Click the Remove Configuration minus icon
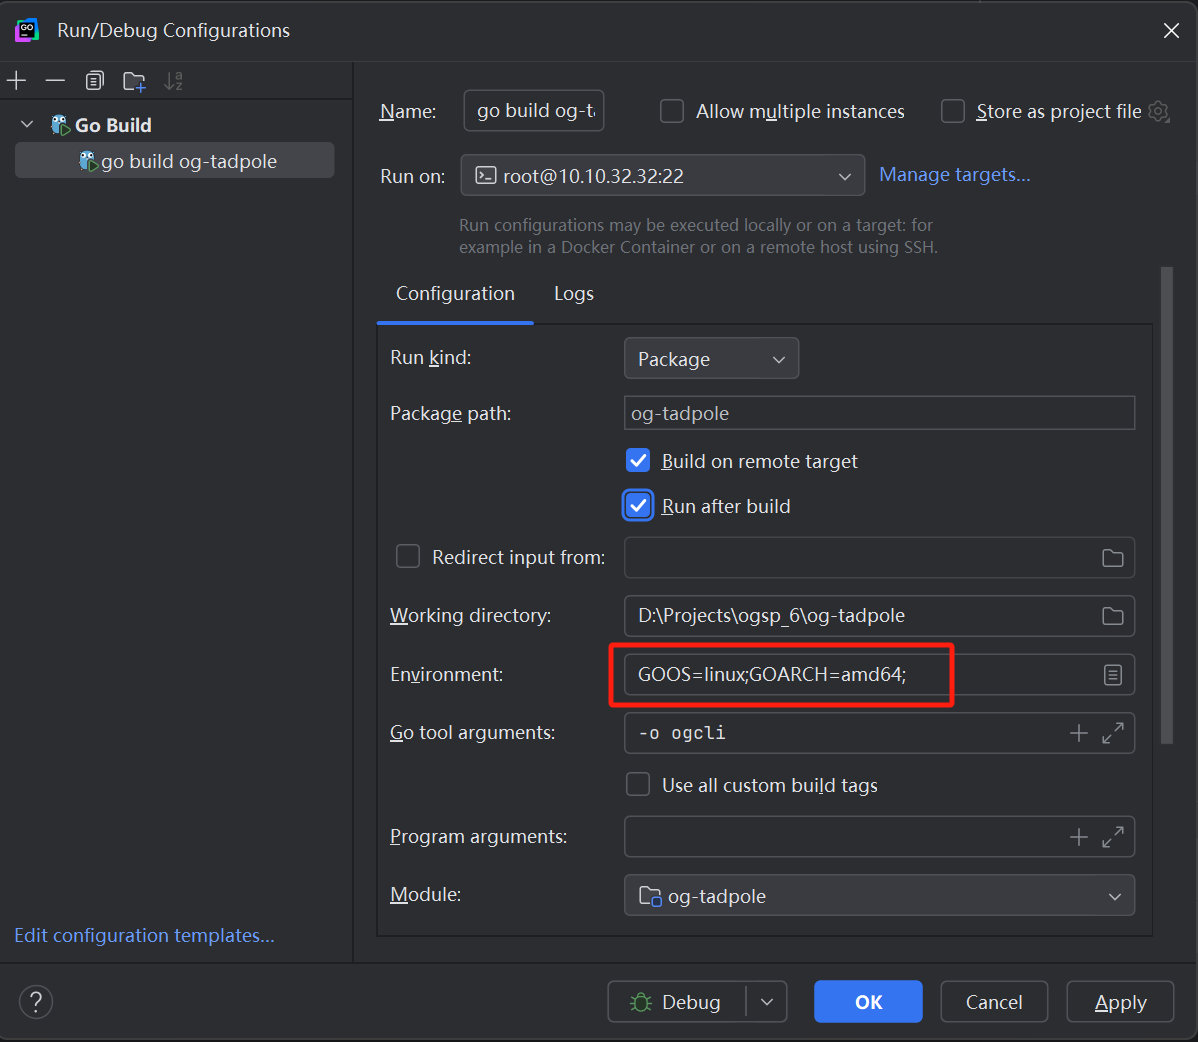Image resolution: width=1198 pixels, height=1042 pixels. point(55,81)
